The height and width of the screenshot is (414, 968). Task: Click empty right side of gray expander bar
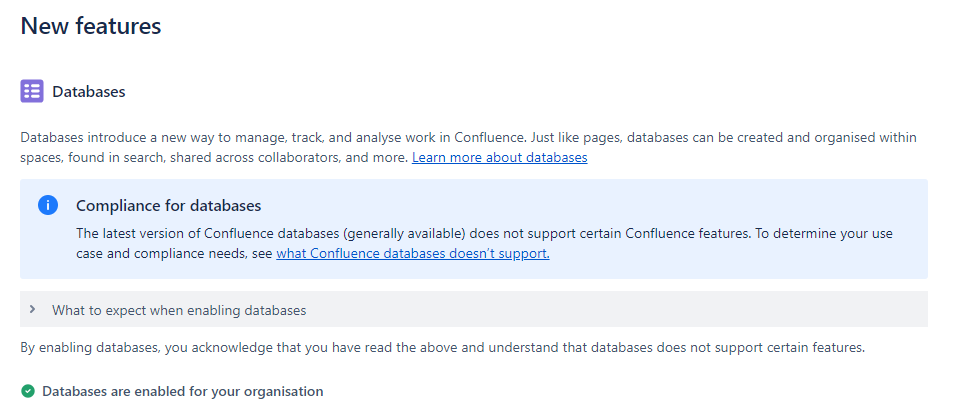pyautogui.click(x=617, y=309)
